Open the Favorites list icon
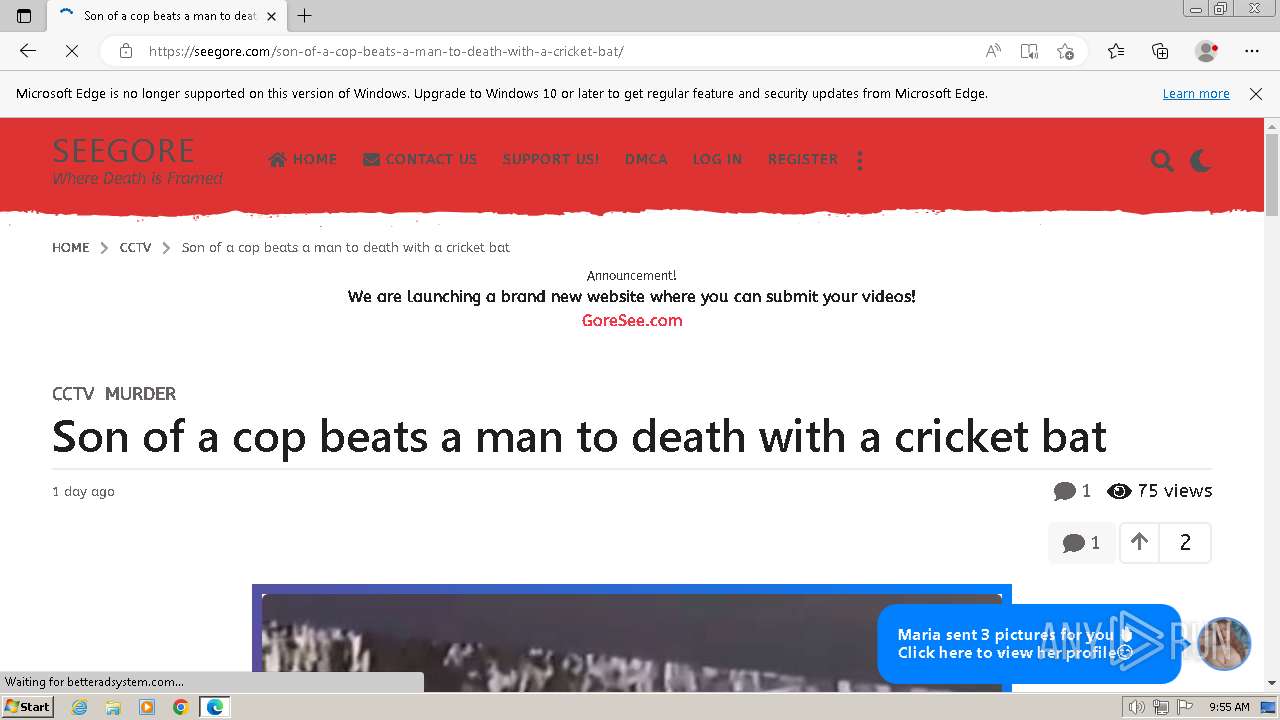Image resolution: width=1280 pixels, height=720 pixels. coord(1116,51)
